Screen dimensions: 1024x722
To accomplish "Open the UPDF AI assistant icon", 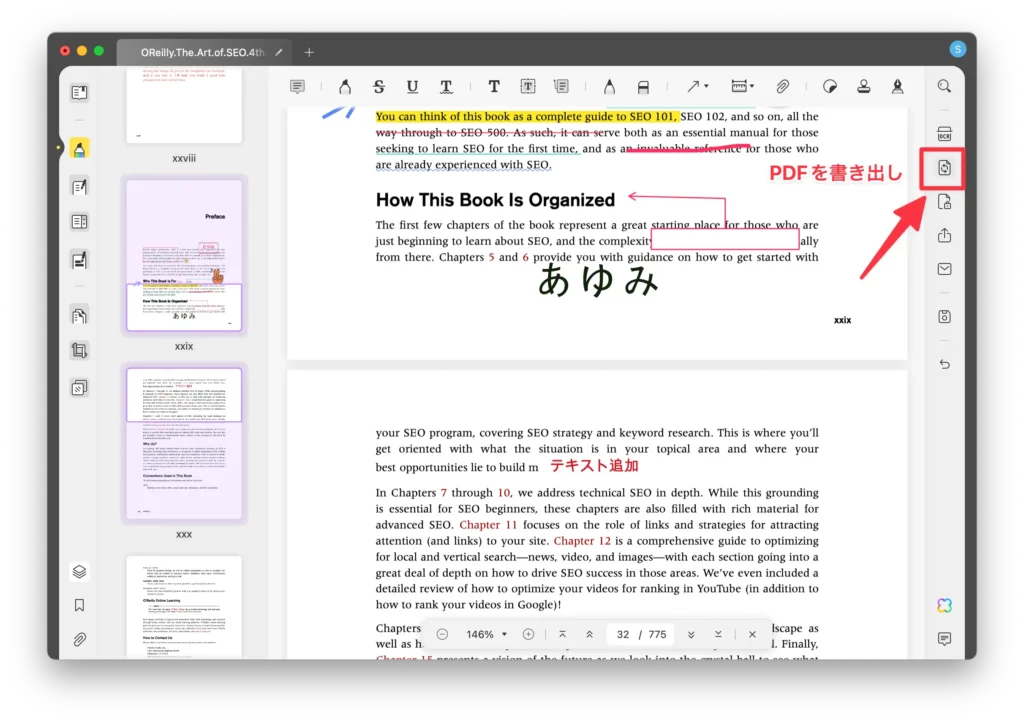I will [944, 606].
